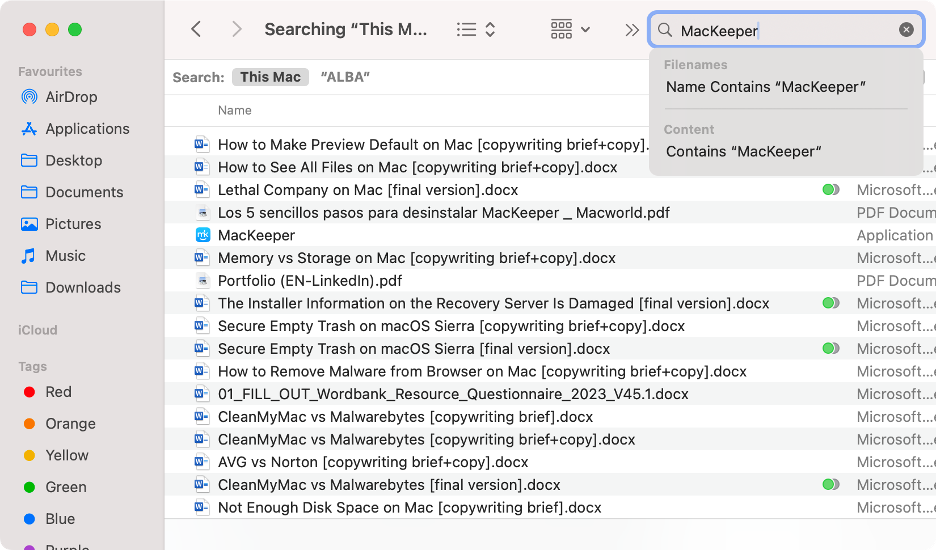Click PDF Docum kind cell of Portfolio row
The height and width of the screenshot is (550, 936).
tap(896, 281)
